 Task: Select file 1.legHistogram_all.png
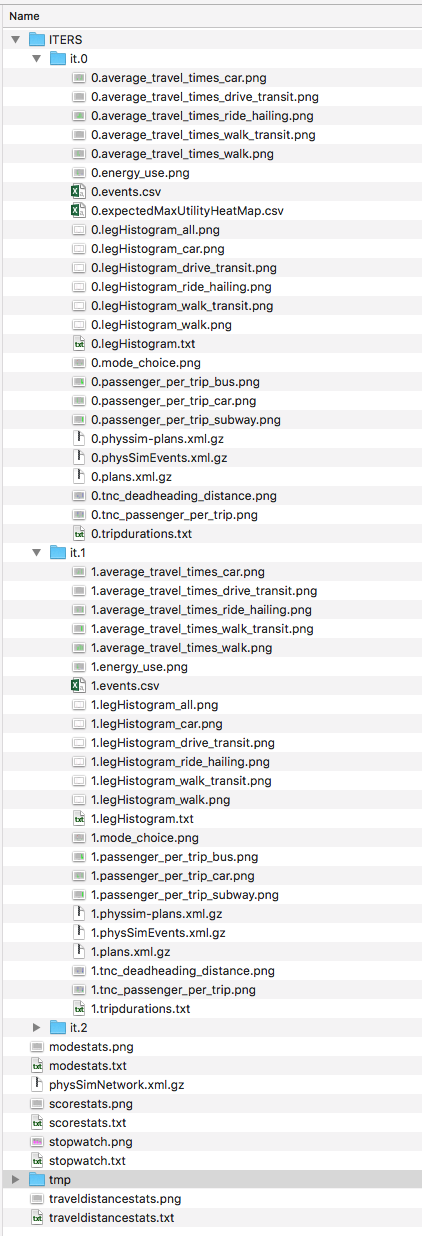click(154, 705)
